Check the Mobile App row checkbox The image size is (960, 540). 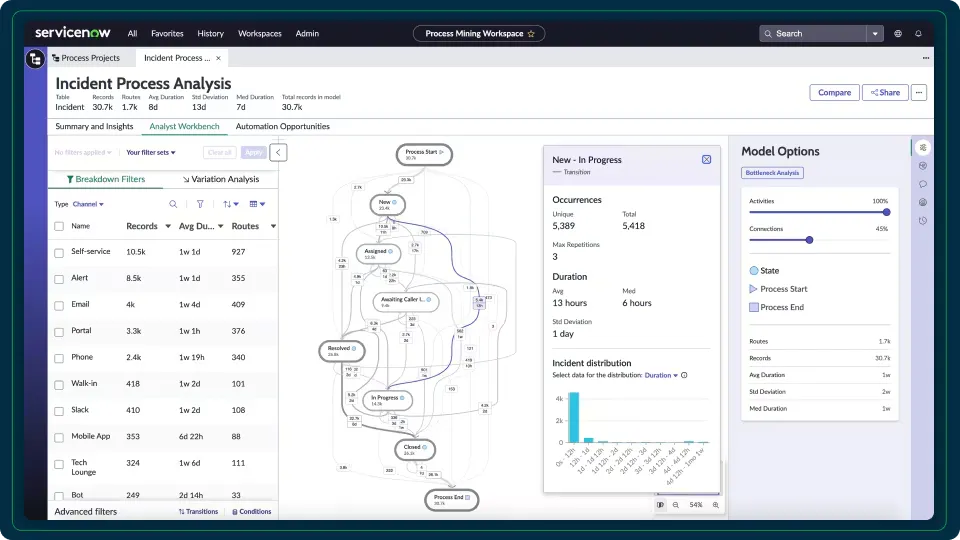pos(59,437)
